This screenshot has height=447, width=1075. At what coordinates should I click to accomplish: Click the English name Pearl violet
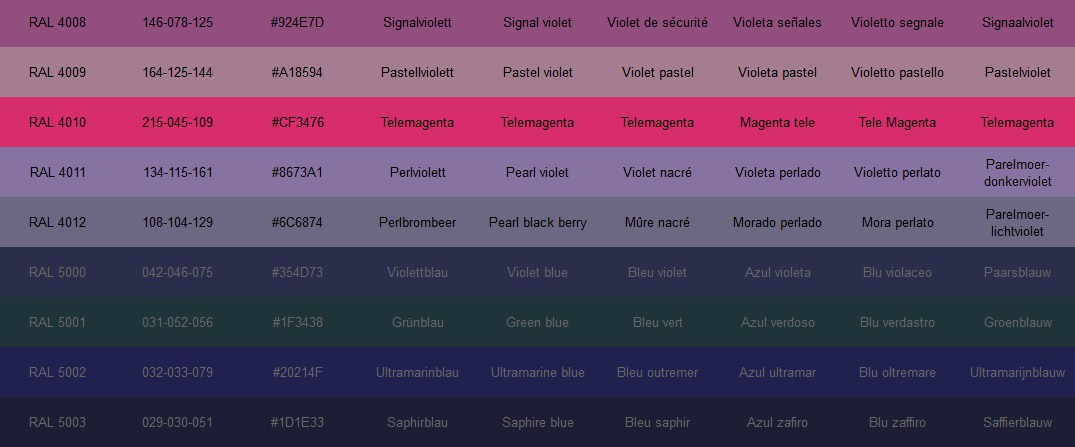[537, 172]
